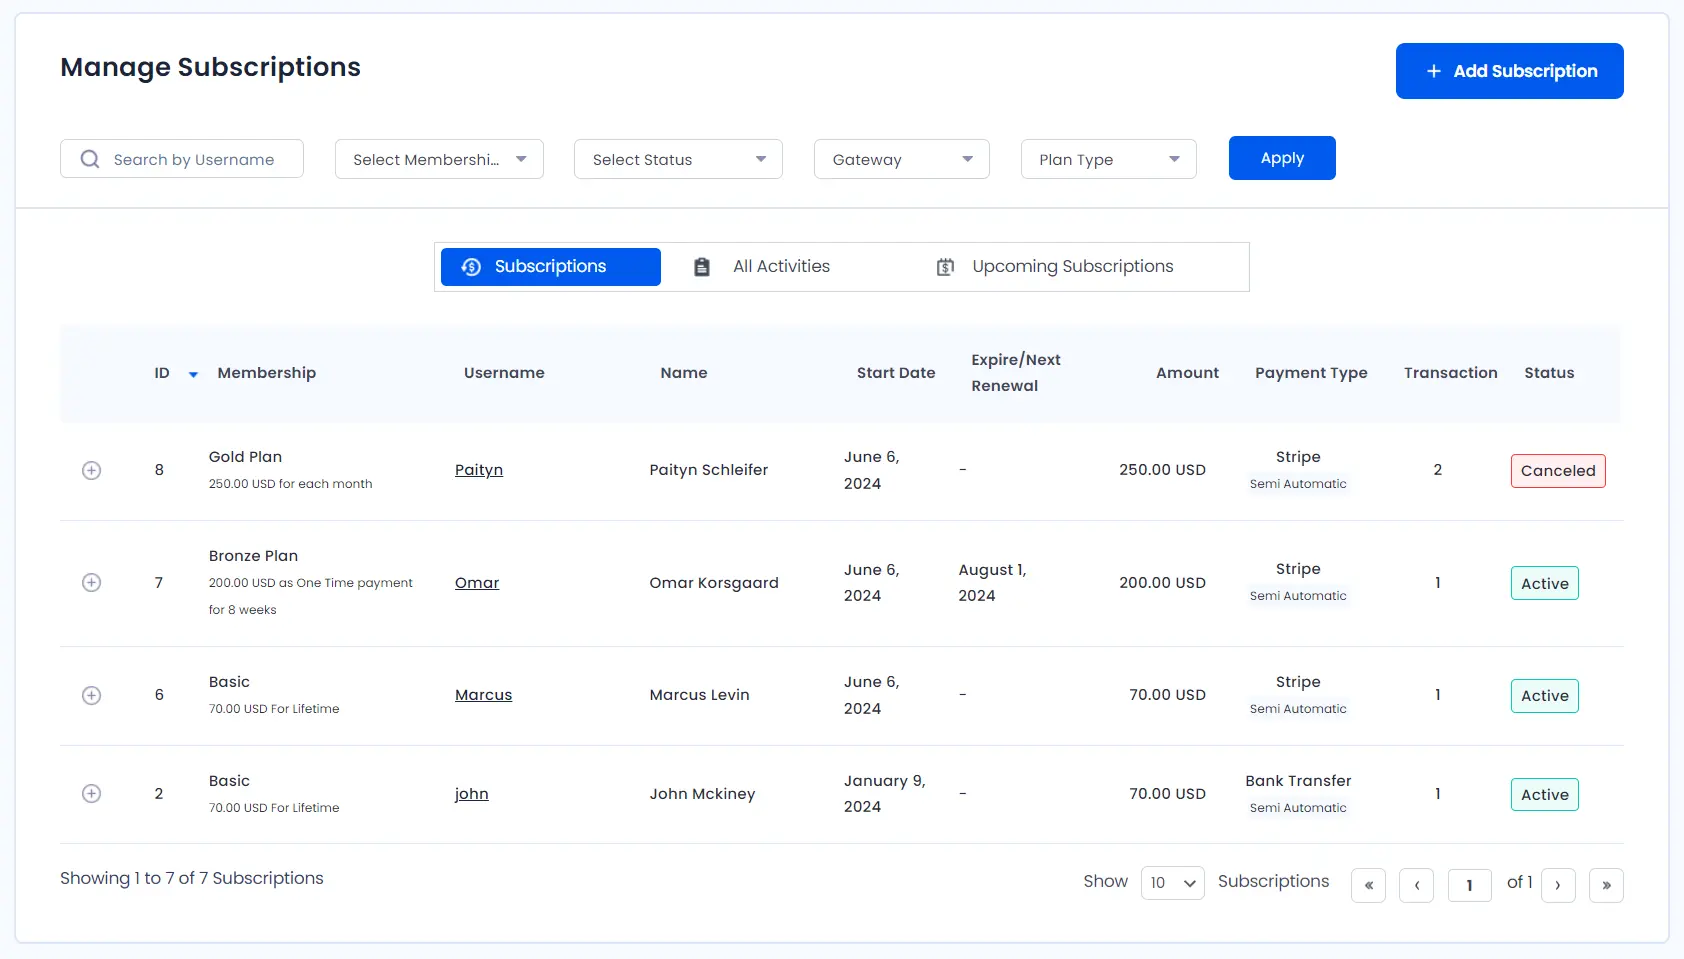Go to the previous page
Image resolution: width=1684 pixels, height=959 pixels.
[x=1416, y=885]
